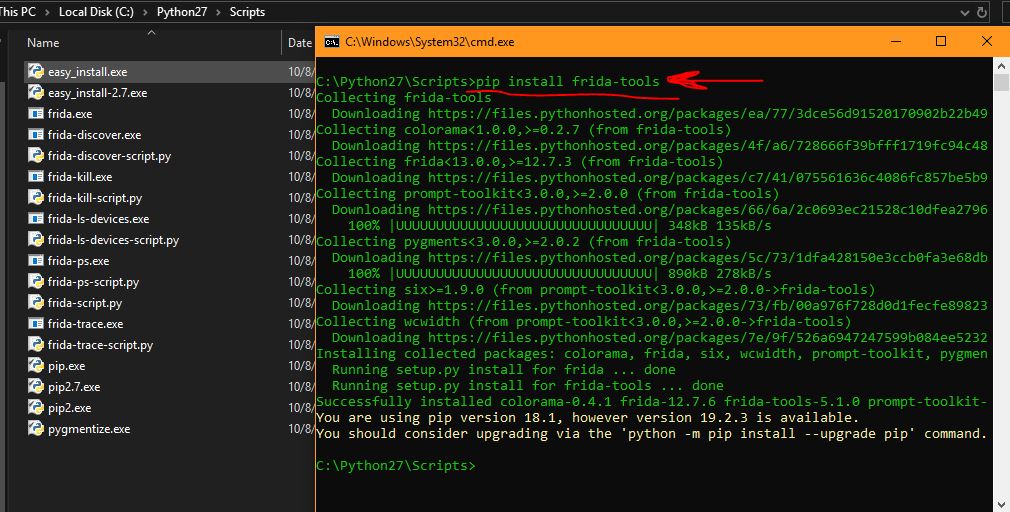Select the frida-kill-script.py Python icon
Screen dimensions: 1010x512
tap(36, 198)
